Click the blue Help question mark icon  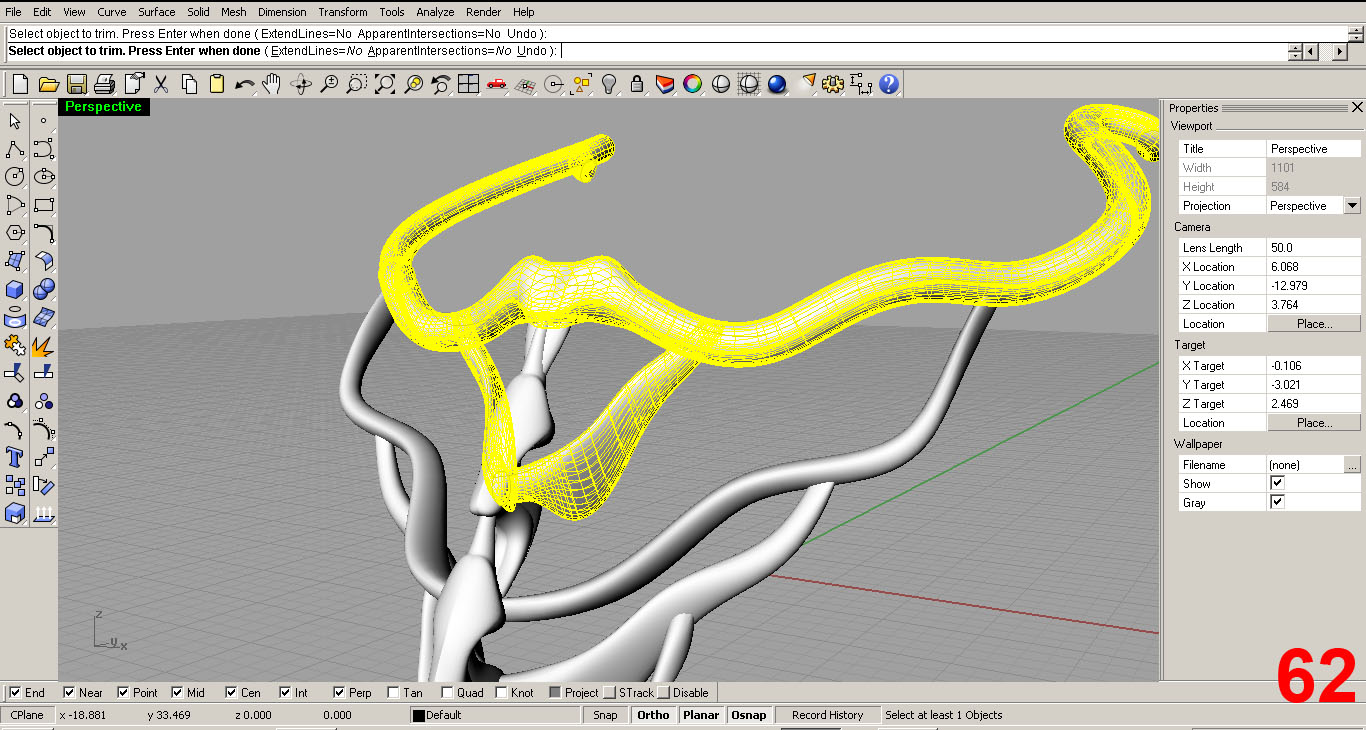point(889,85)
